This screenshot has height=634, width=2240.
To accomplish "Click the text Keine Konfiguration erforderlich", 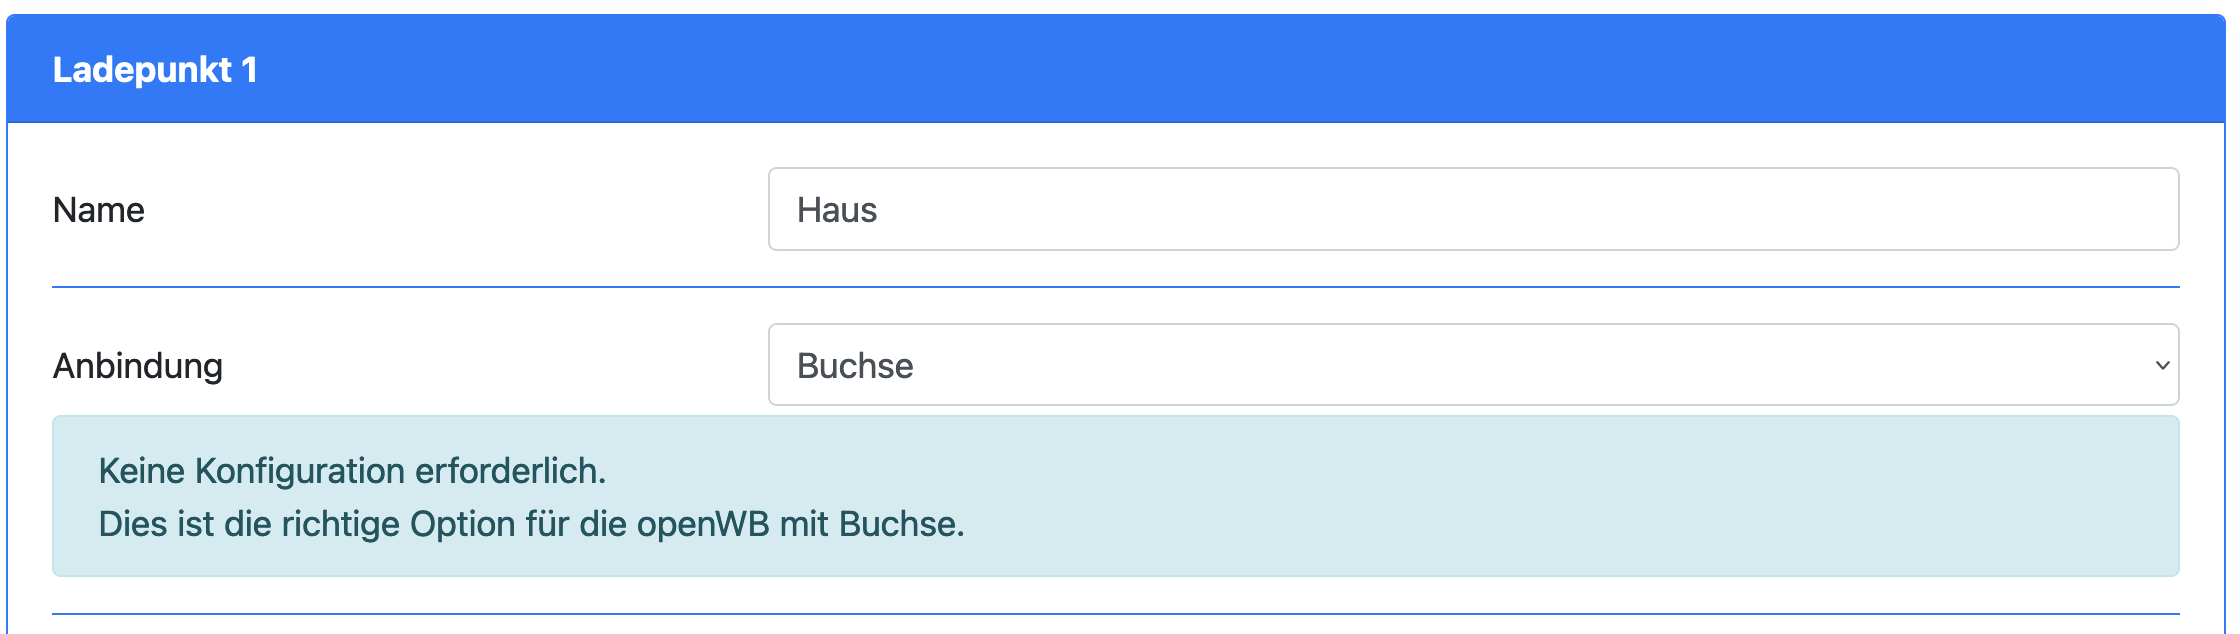I will point(352,471).
